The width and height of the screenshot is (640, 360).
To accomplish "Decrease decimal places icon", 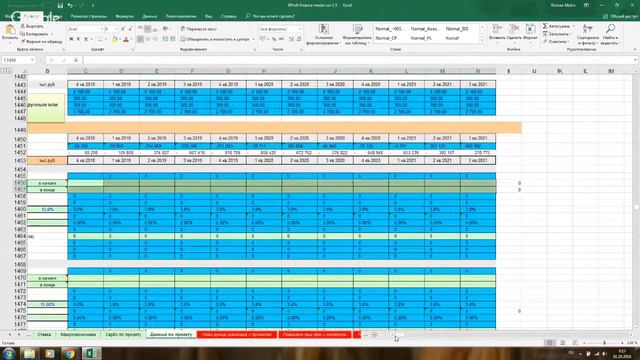I will click(299, 39).
